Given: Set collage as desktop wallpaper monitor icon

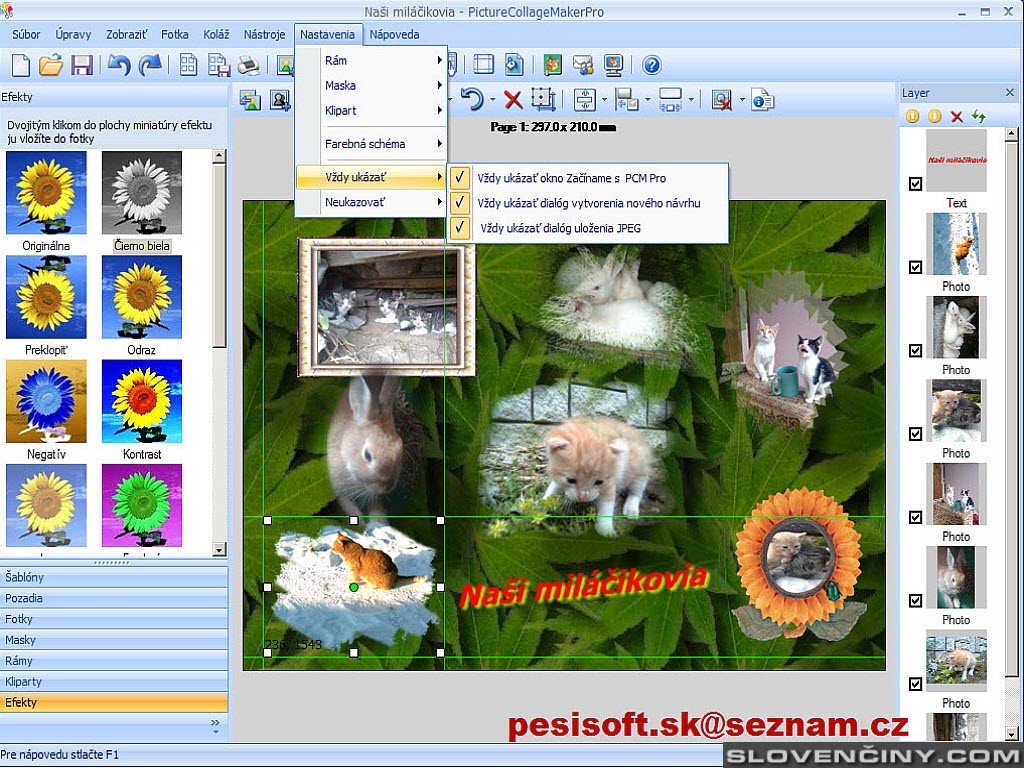Looking at the screenshot, I should pyautogui.click(x=614, y=65).
